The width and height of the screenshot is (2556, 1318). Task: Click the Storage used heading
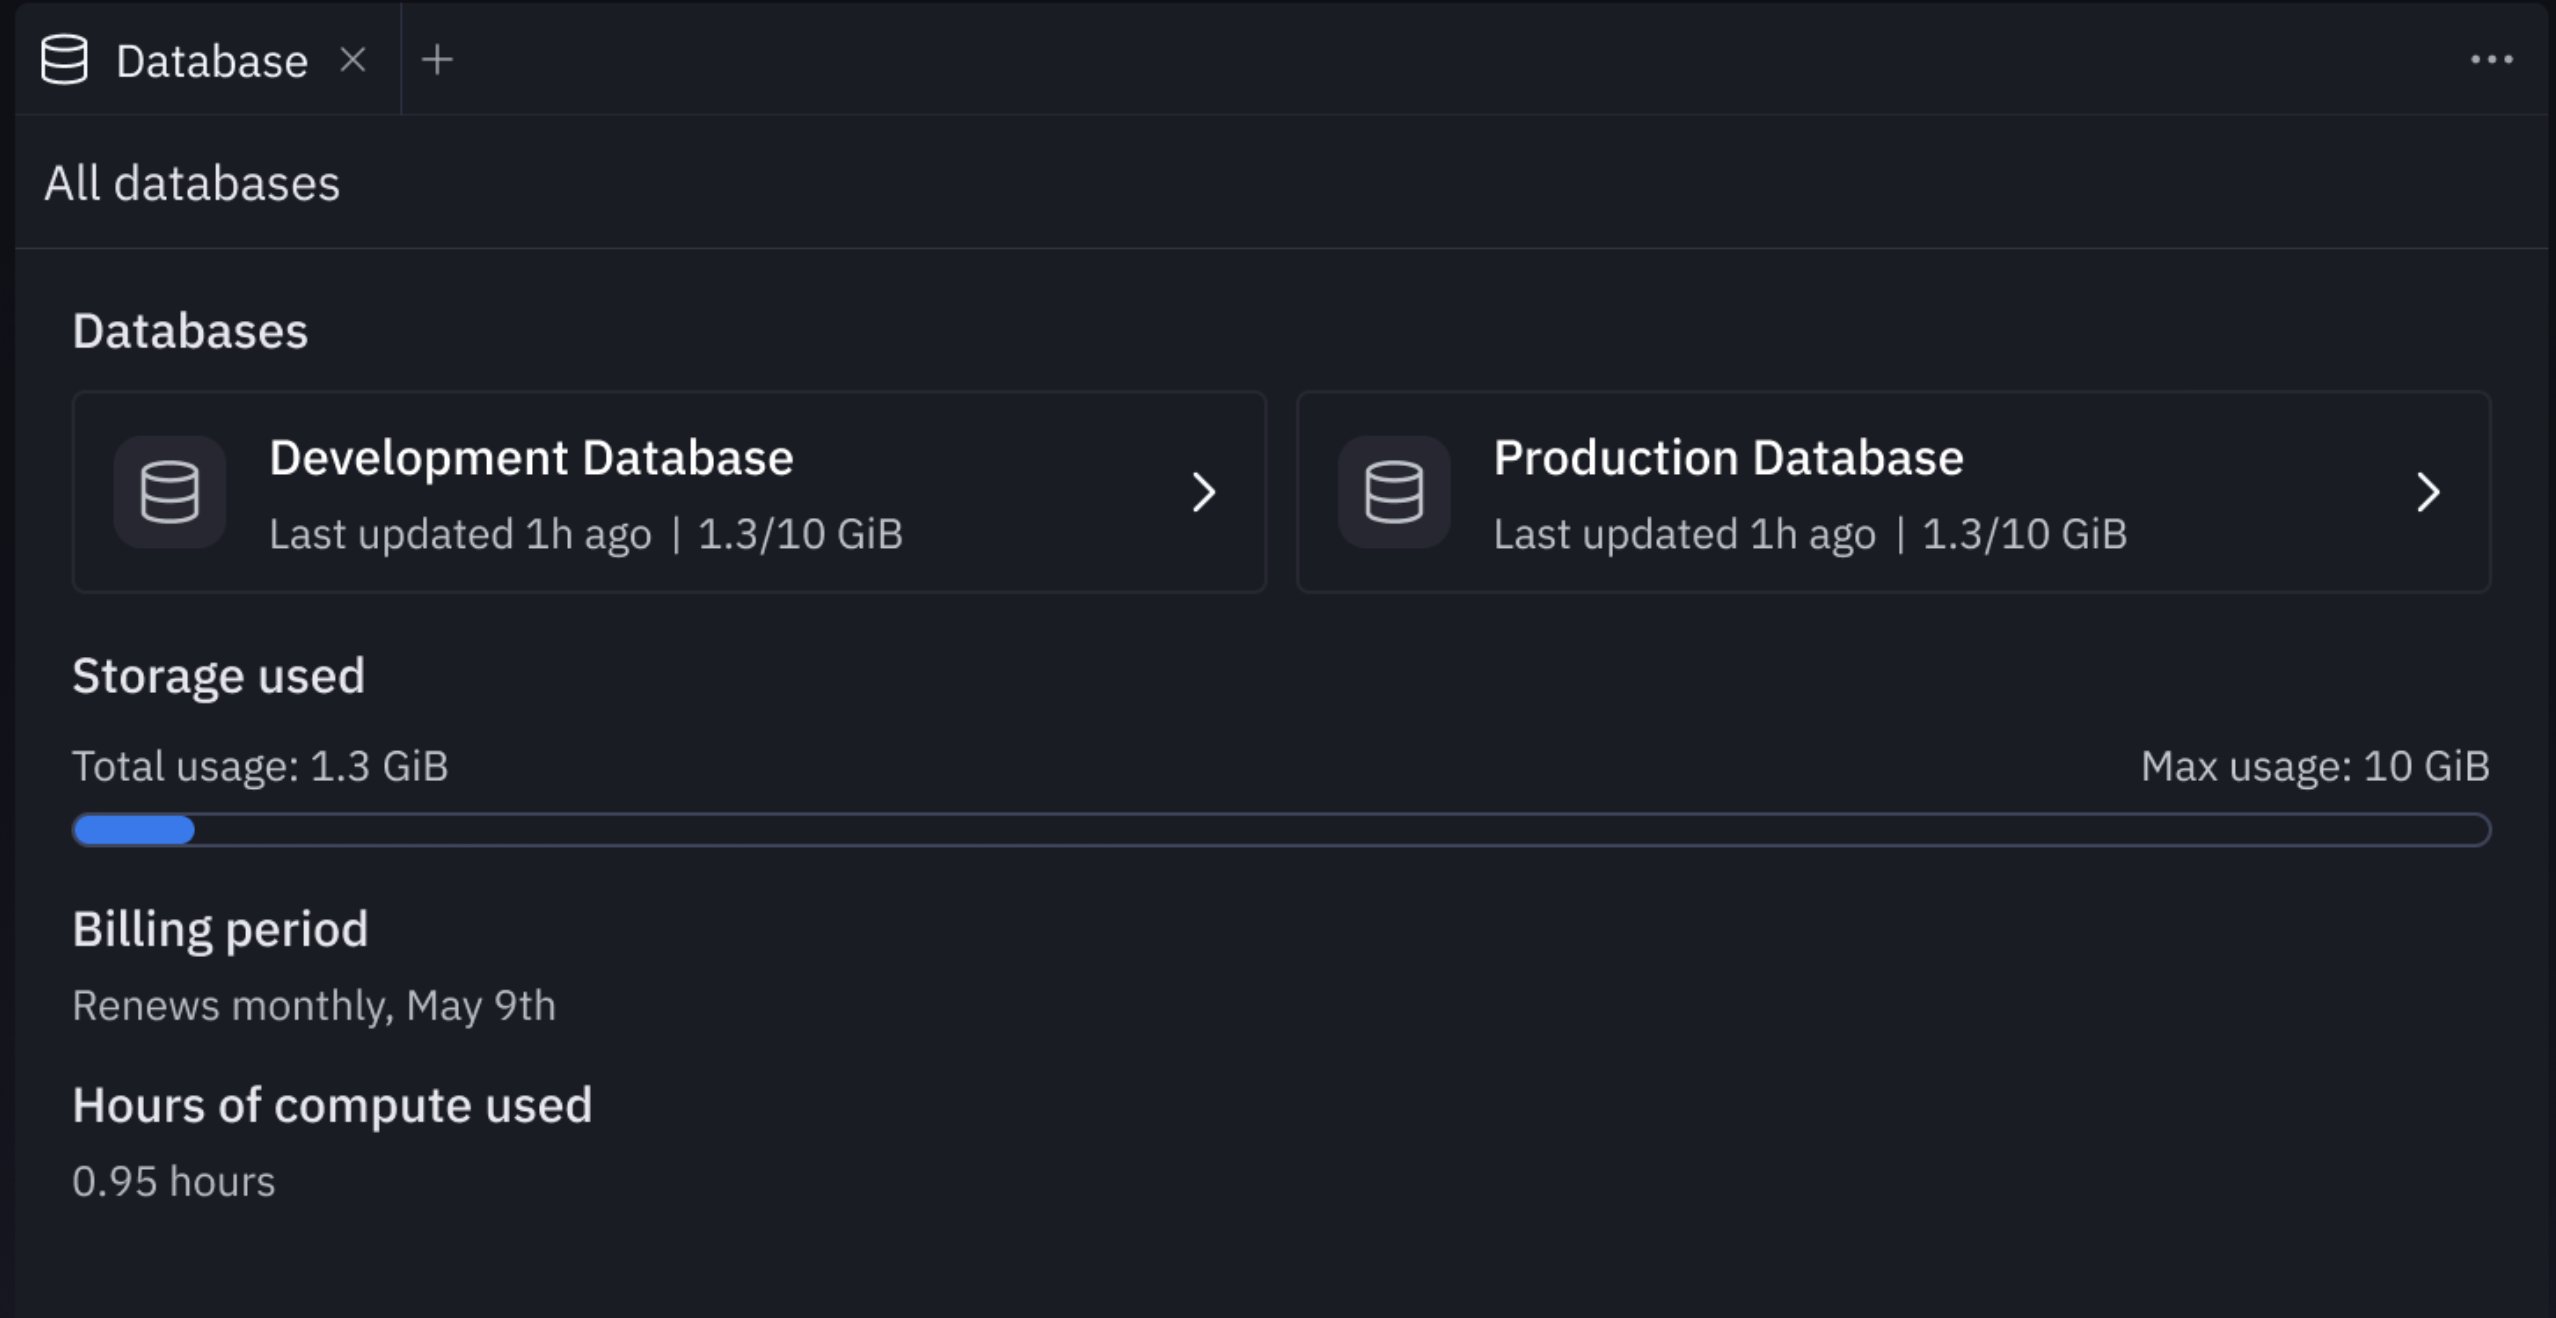pos(218,677)
